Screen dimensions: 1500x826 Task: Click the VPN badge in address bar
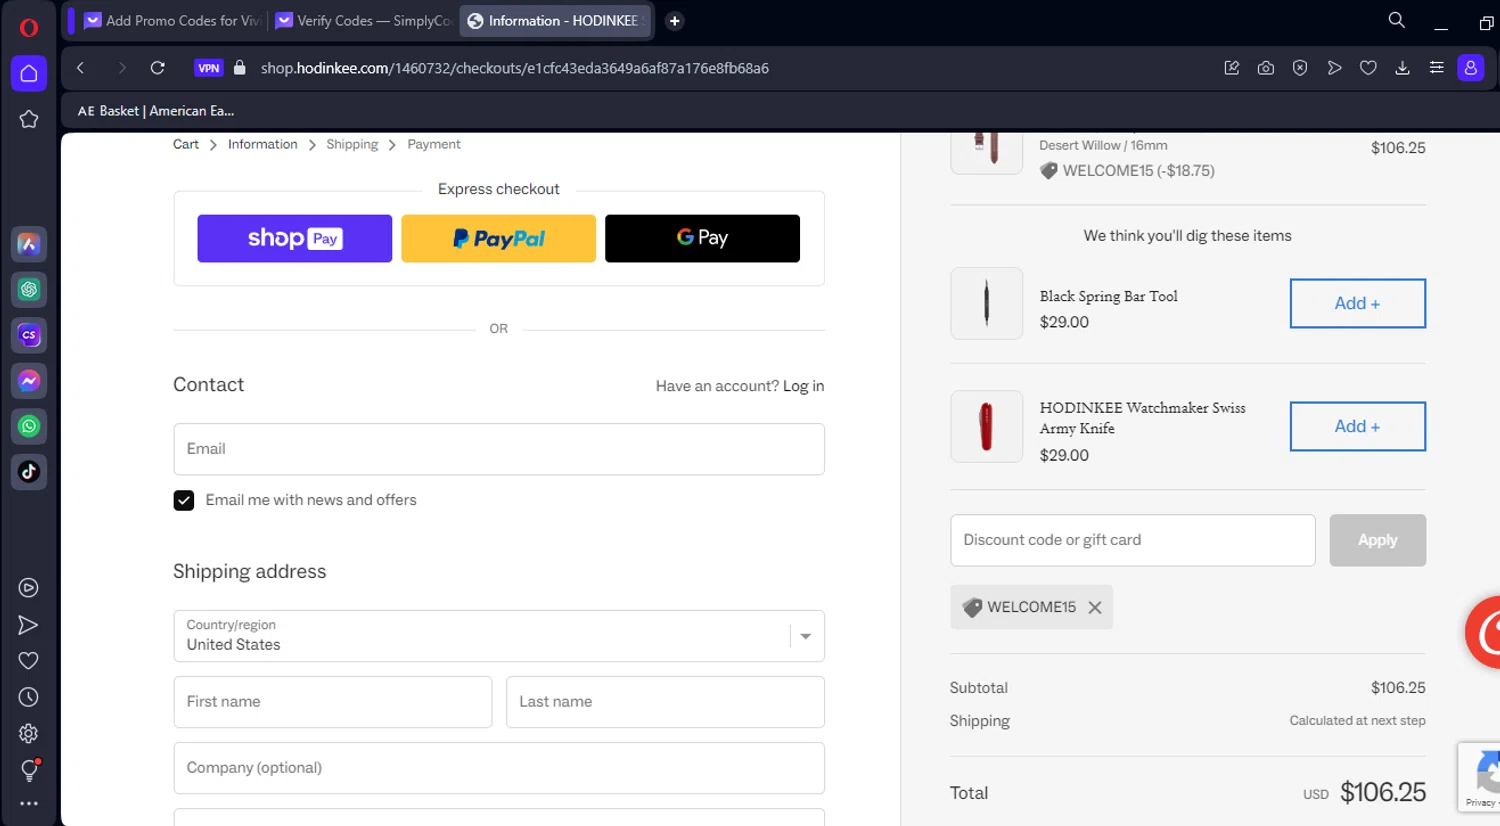[x=209, y=68]
